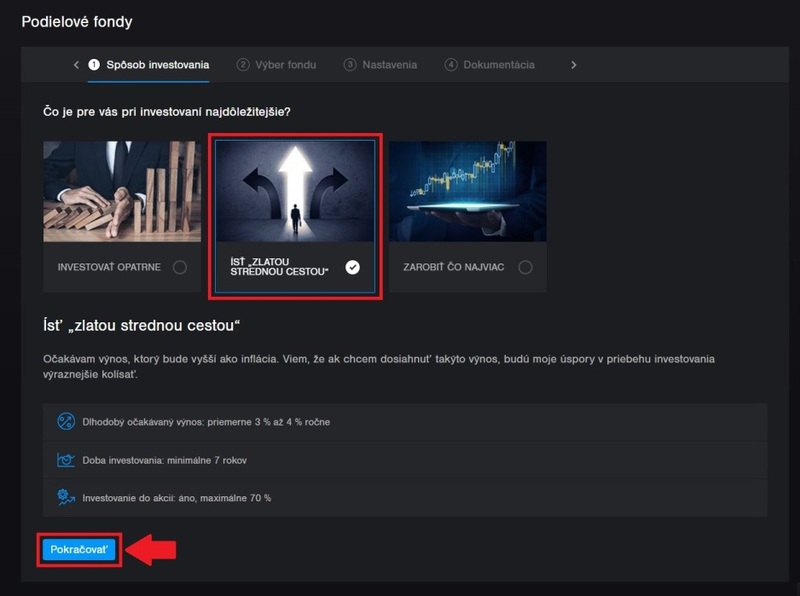The width and height of the screenshot is (800, 596).
Task: Select the Zarobiť čo najviac radio button
Action: click(x=525, y=267)
